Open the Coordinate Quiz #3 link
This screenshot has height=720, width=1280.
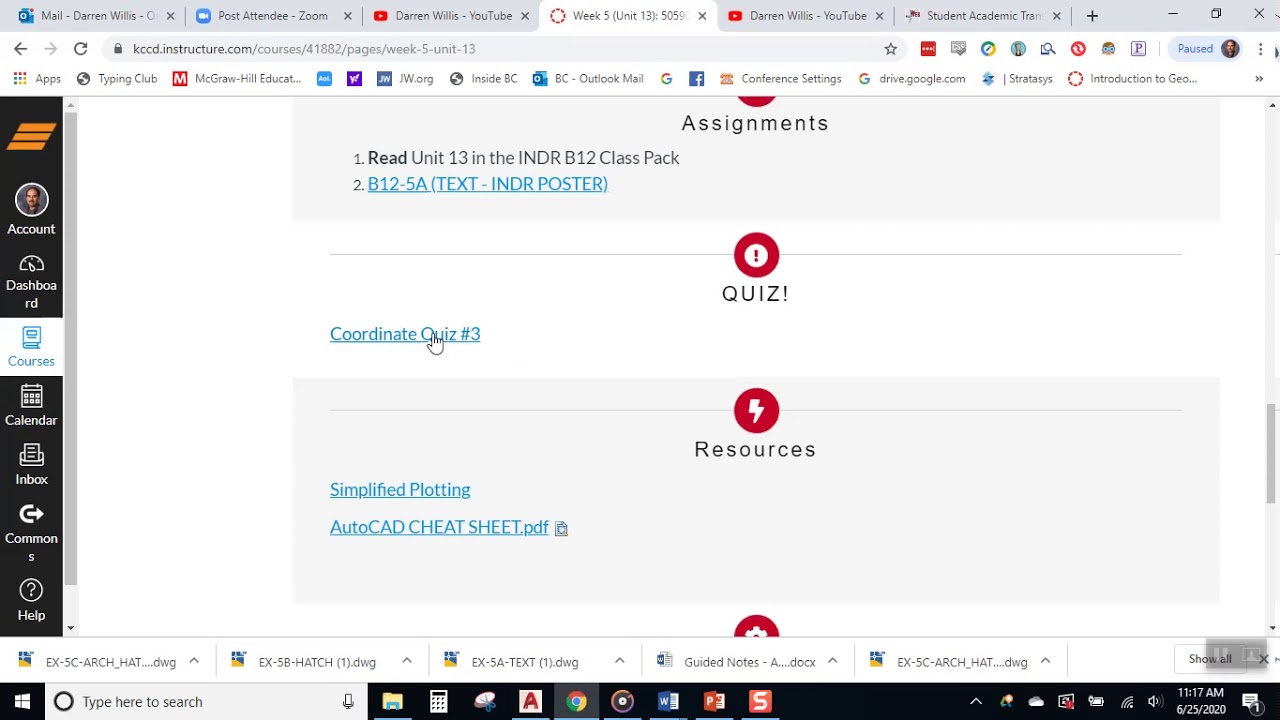(405, 334)
